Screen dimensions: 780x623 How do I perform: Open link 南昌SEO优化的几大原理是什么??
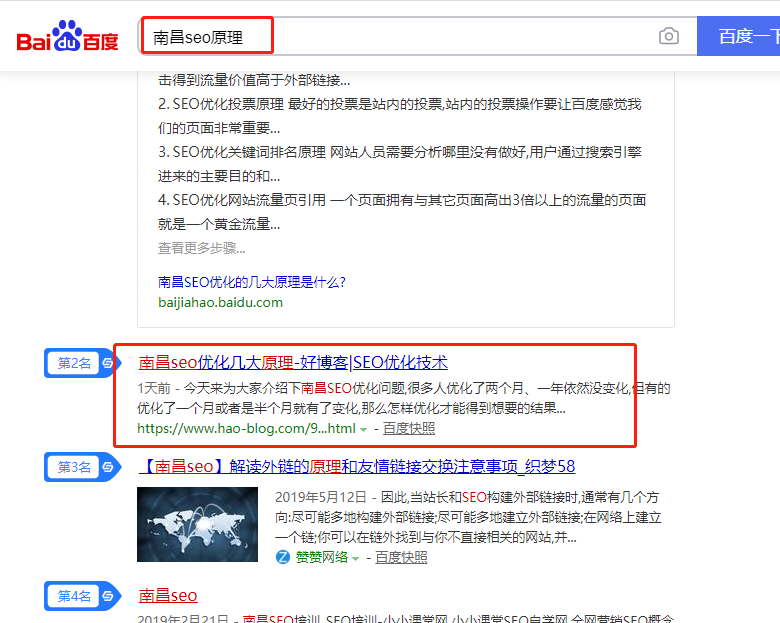[x=252, y=282]
